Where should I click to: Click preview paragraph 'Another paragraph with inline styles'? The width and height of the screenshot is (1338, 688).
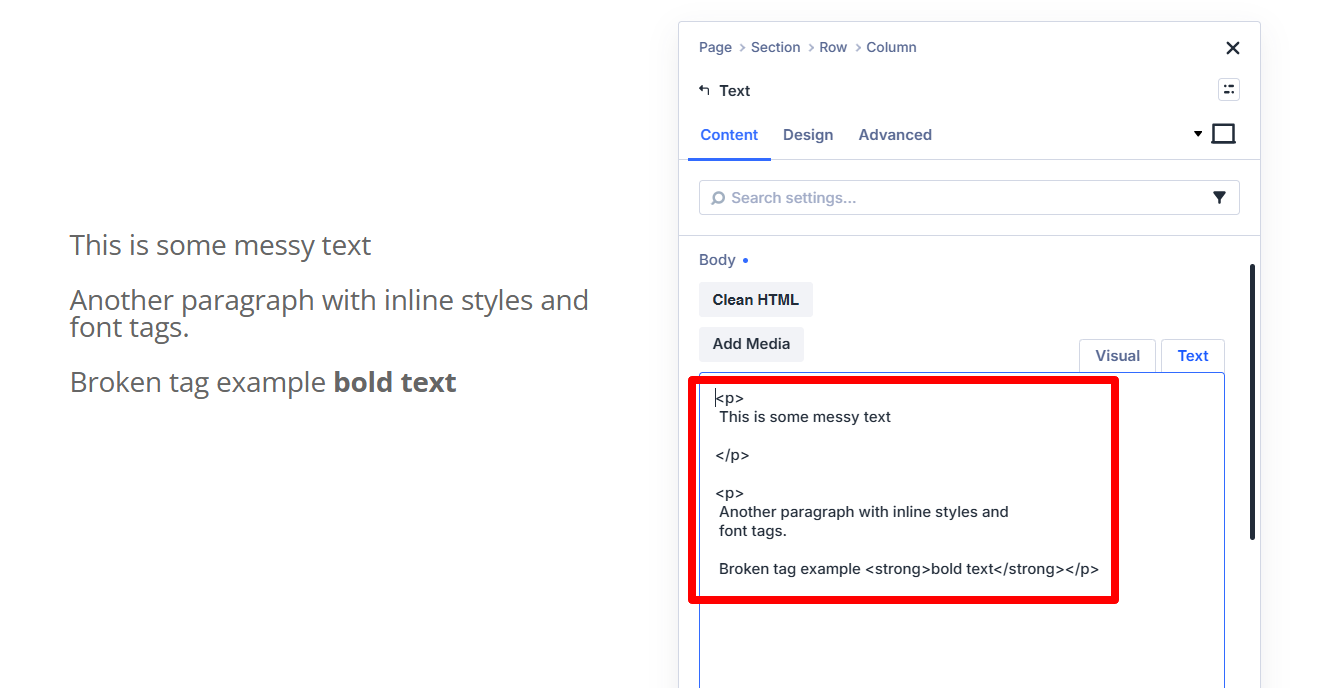[x=329, y=313]
